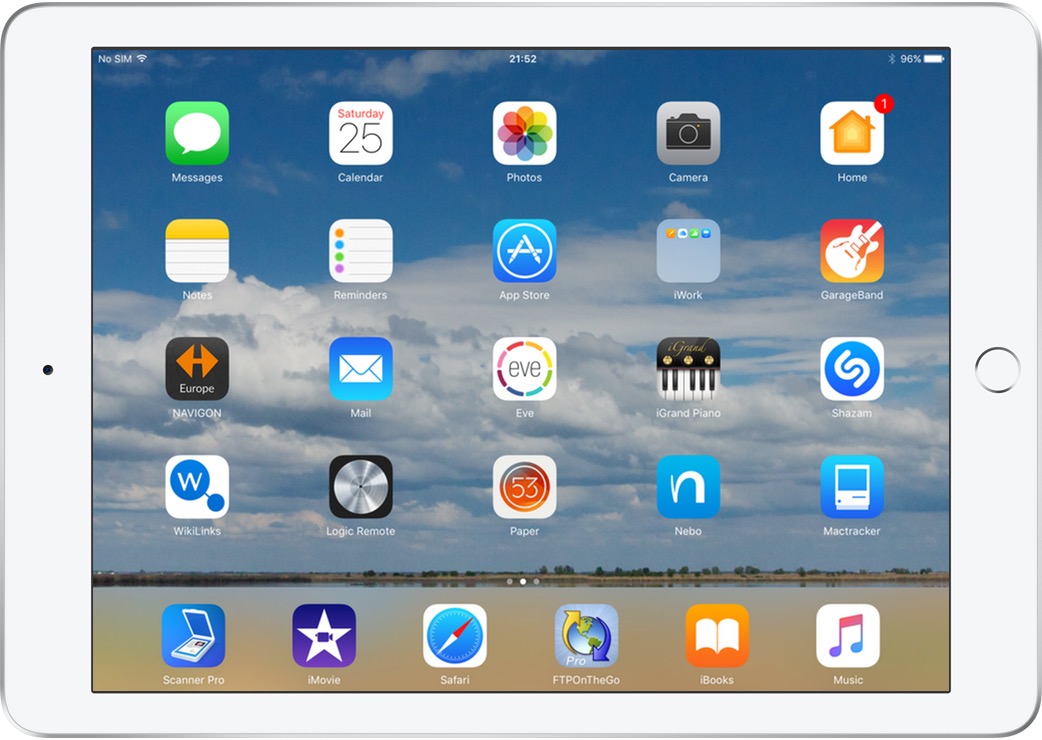The image size is (1042, 740).
Task: Open the Messages app
Action: tap(197, 133)
